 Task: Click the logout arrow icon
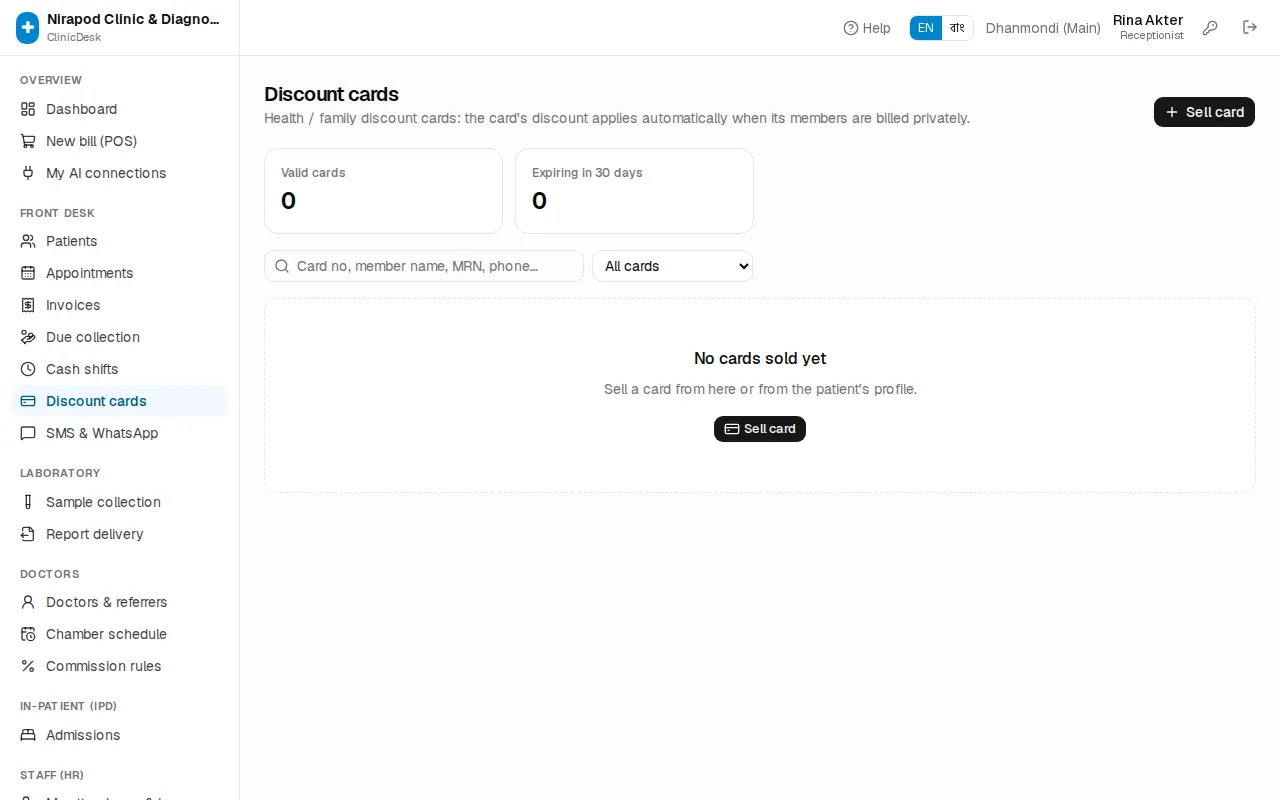point(1250,28)
